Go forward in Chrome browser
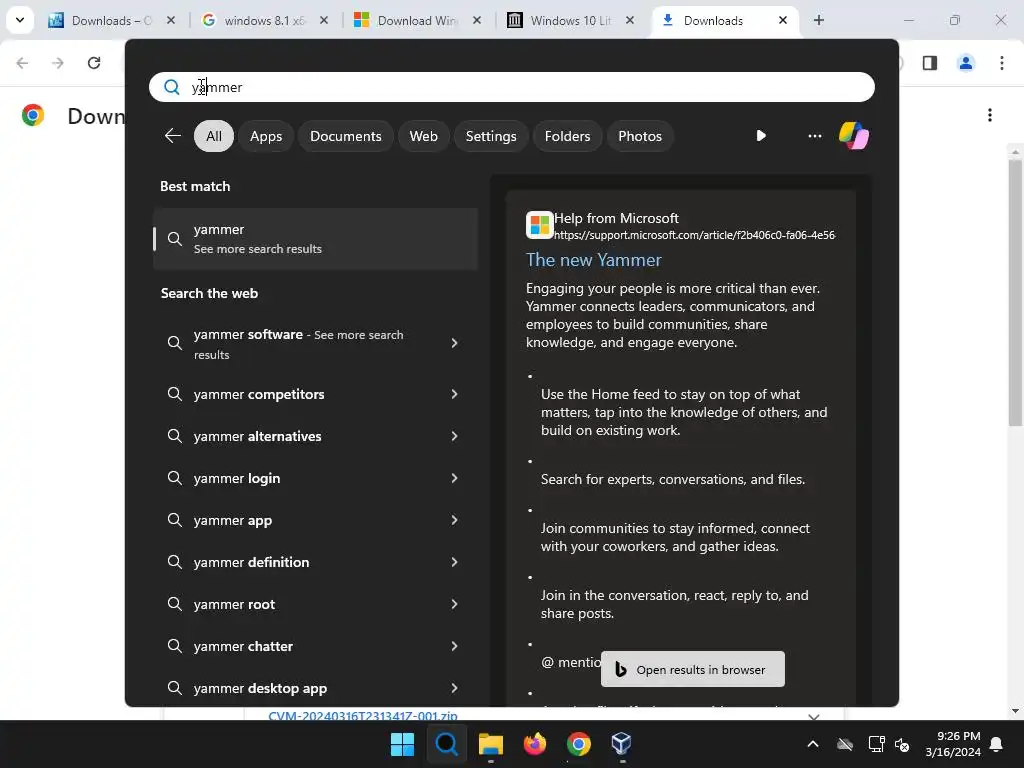 58,63
